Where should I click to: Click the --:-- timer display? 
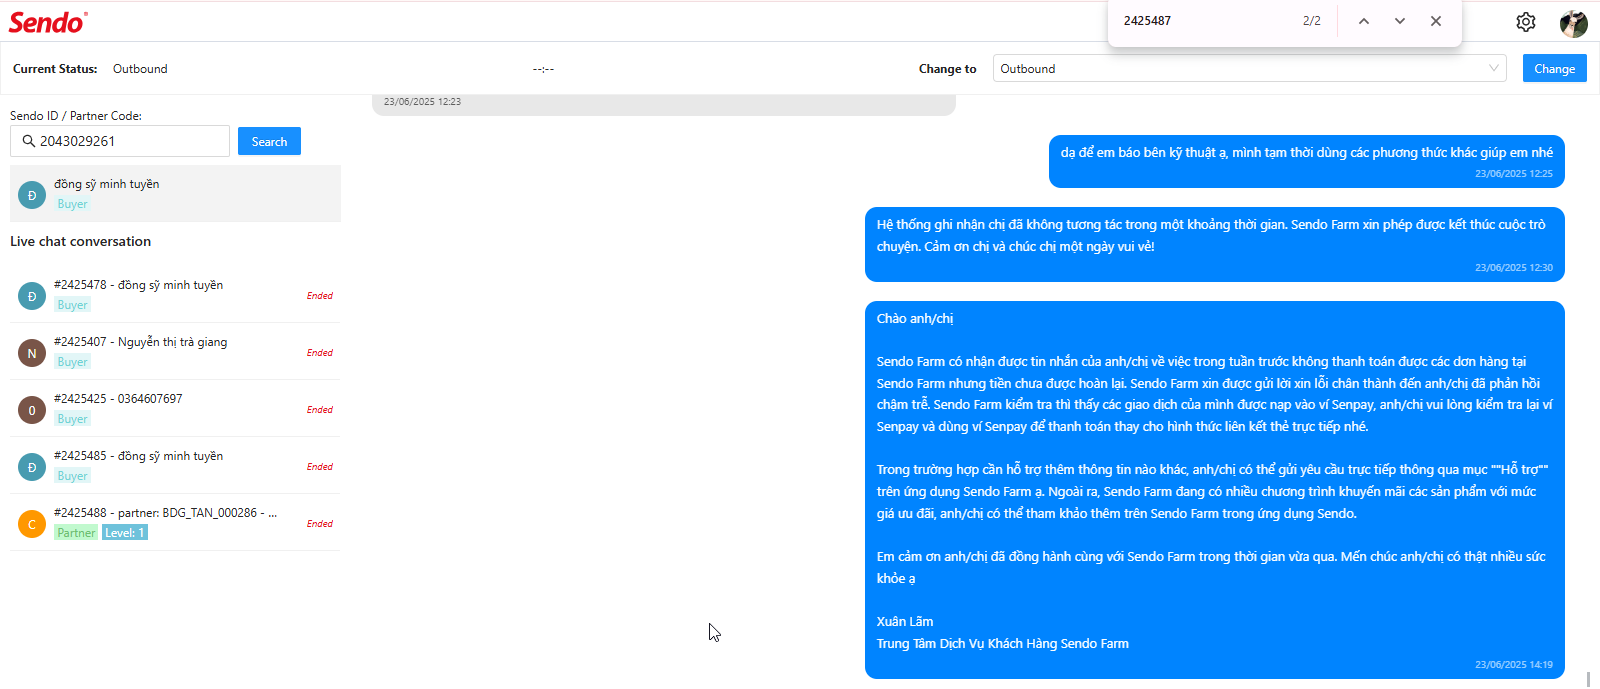543,69
